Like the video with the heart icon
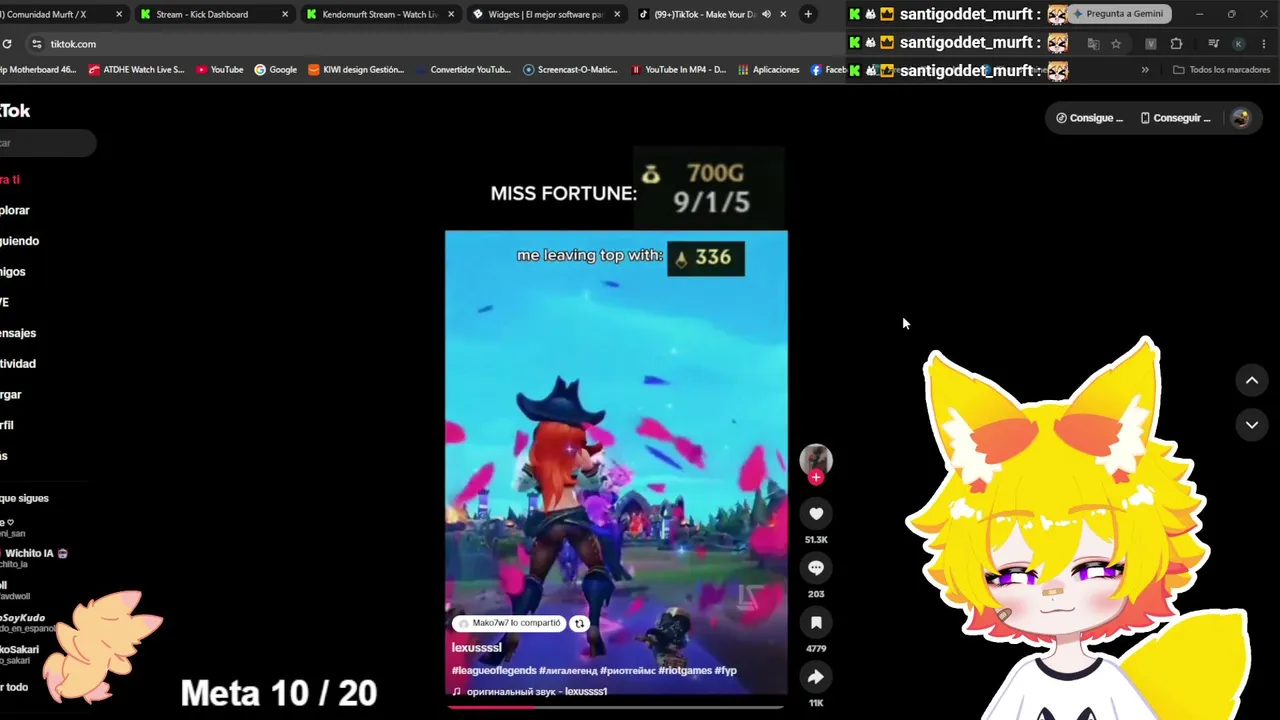The image size is (1280, 720). click(816, 513)
